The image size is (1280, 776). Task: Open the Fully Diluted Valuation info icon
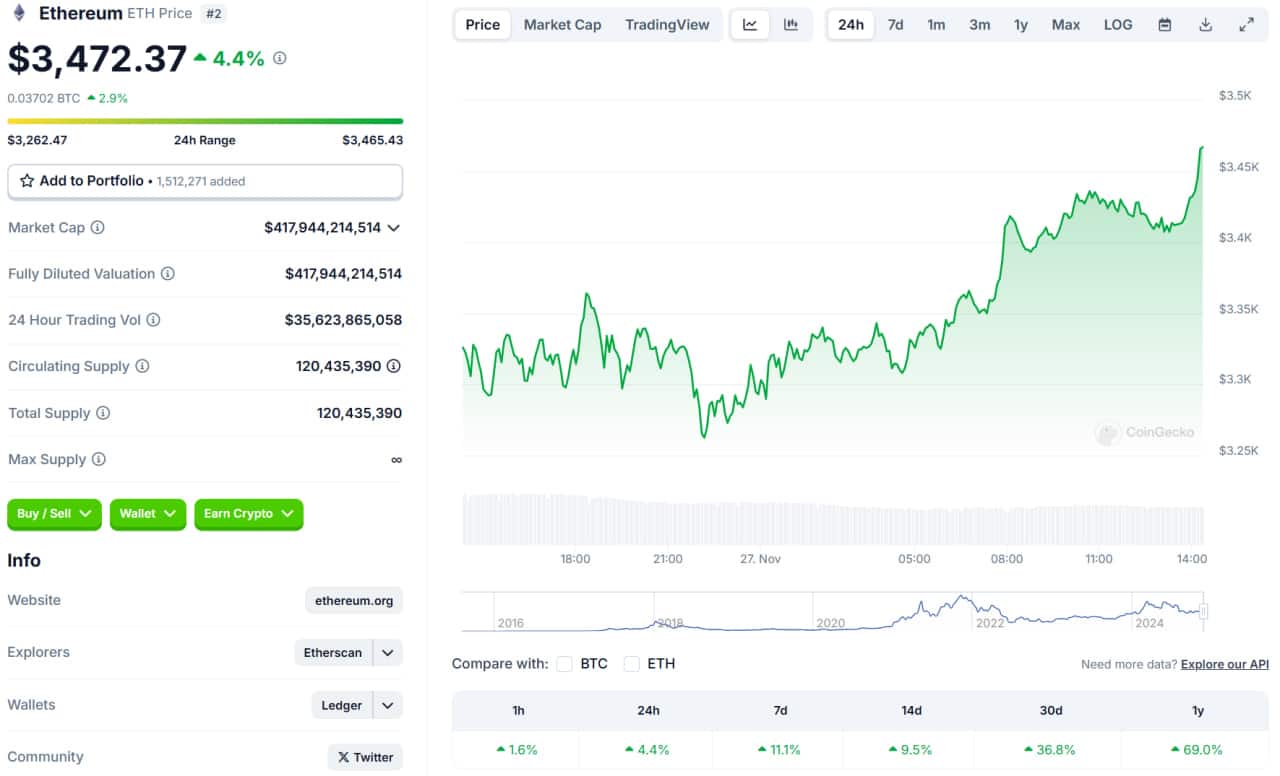pyautogui.click(x=168, y=274)
